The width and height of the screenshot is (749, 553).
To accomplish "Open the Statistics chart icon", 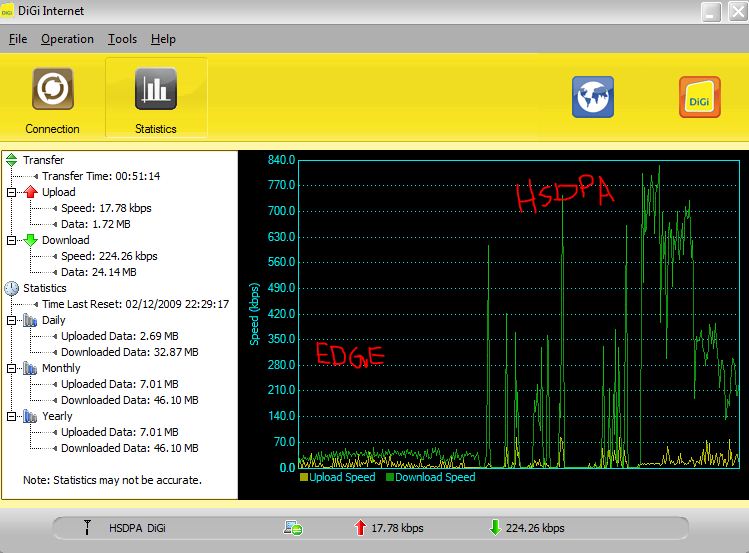I will pos(156,89).
